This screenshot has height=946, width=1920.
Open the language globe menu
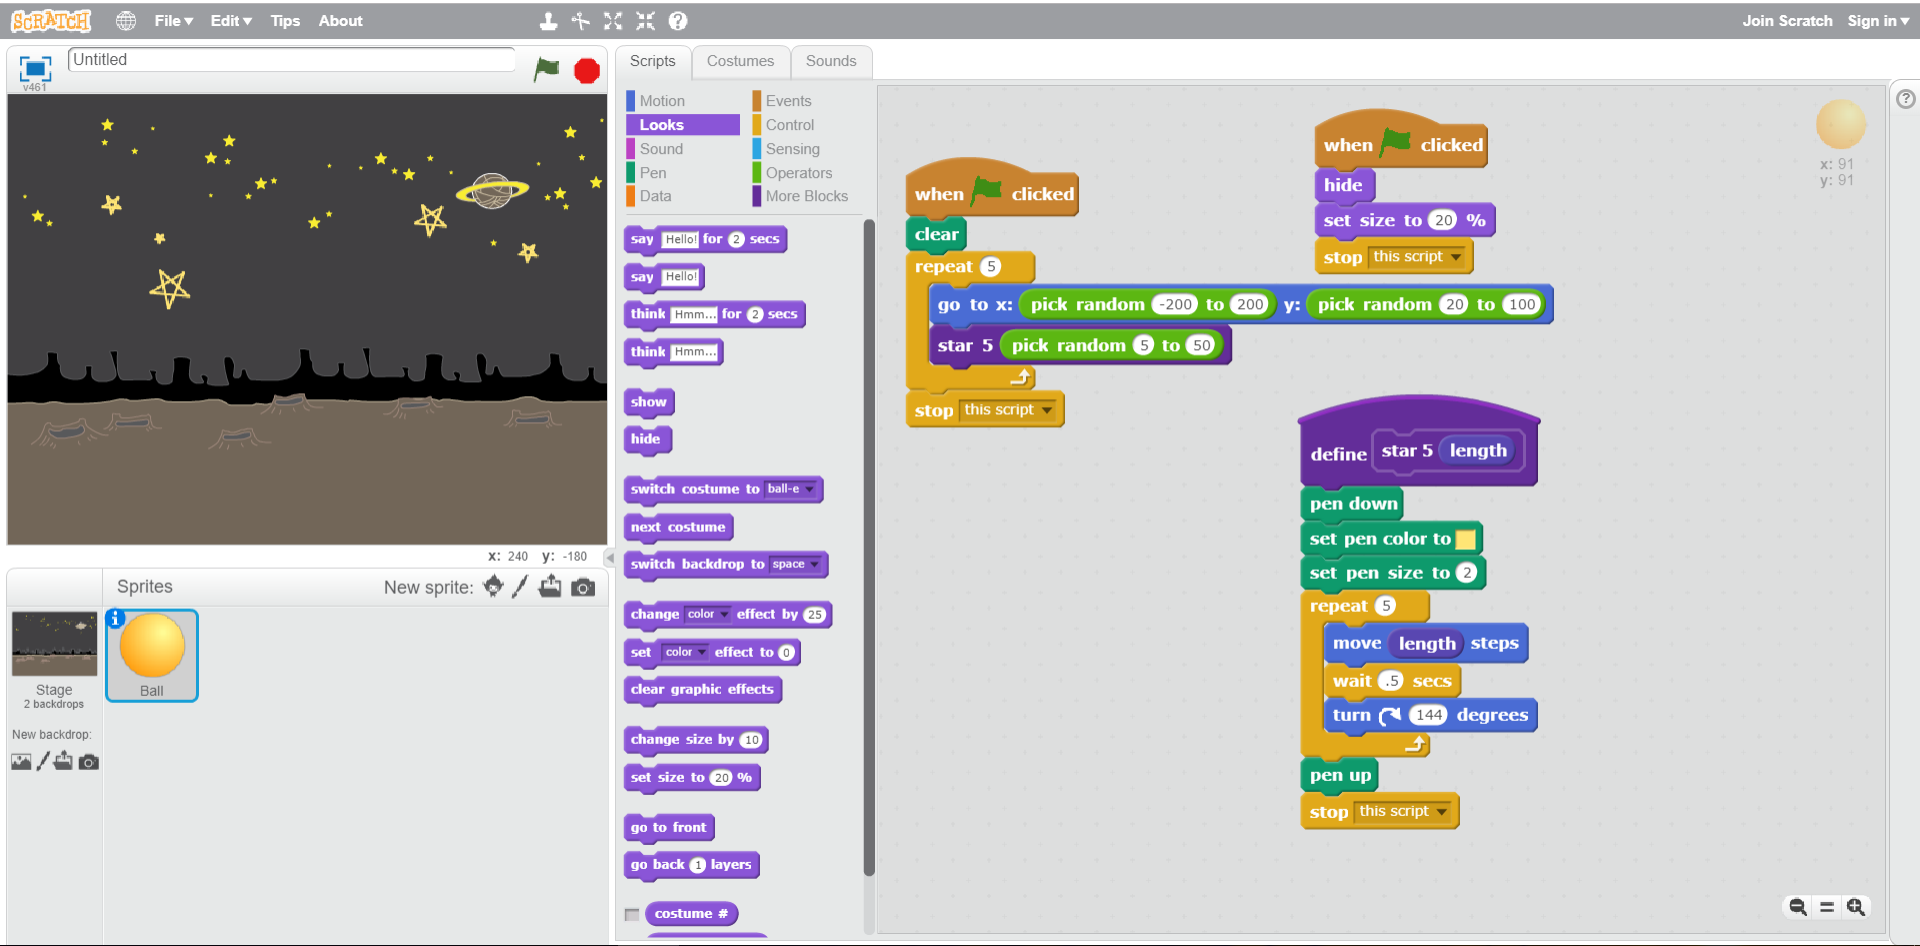(x=125, y=21)
